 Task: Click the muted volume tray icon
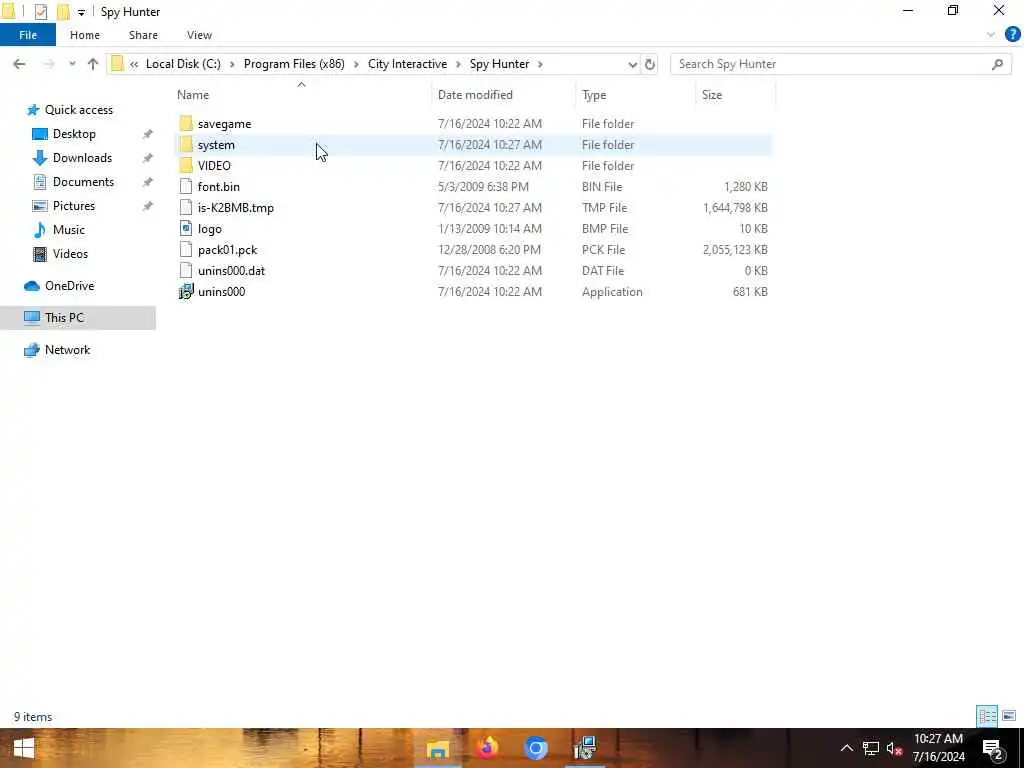pos(894,748)
